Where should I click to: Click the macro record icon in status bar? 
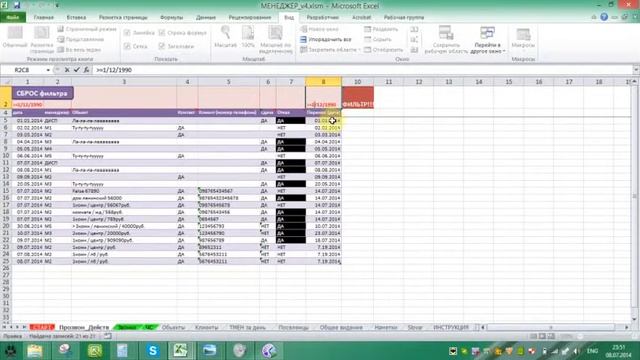click(108, 336)
